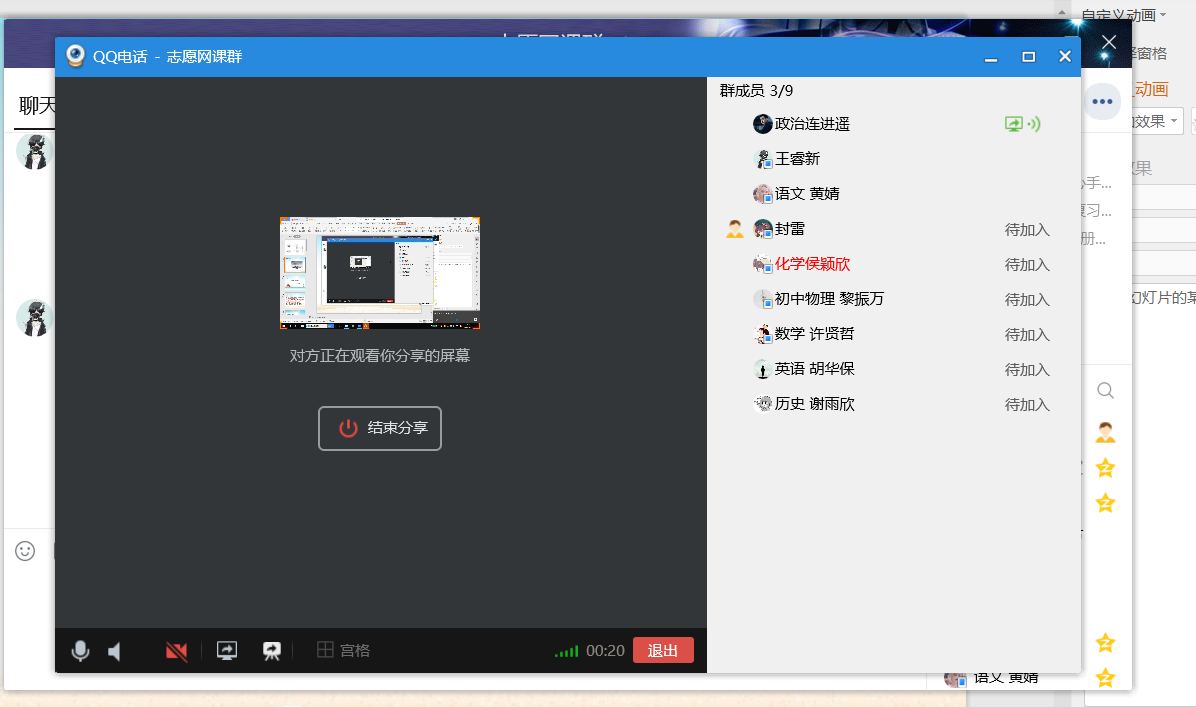Viewport: 1196px width, 707px height.
Task: Click the three-dot more options button
Action: click(x=1103, y=101)
